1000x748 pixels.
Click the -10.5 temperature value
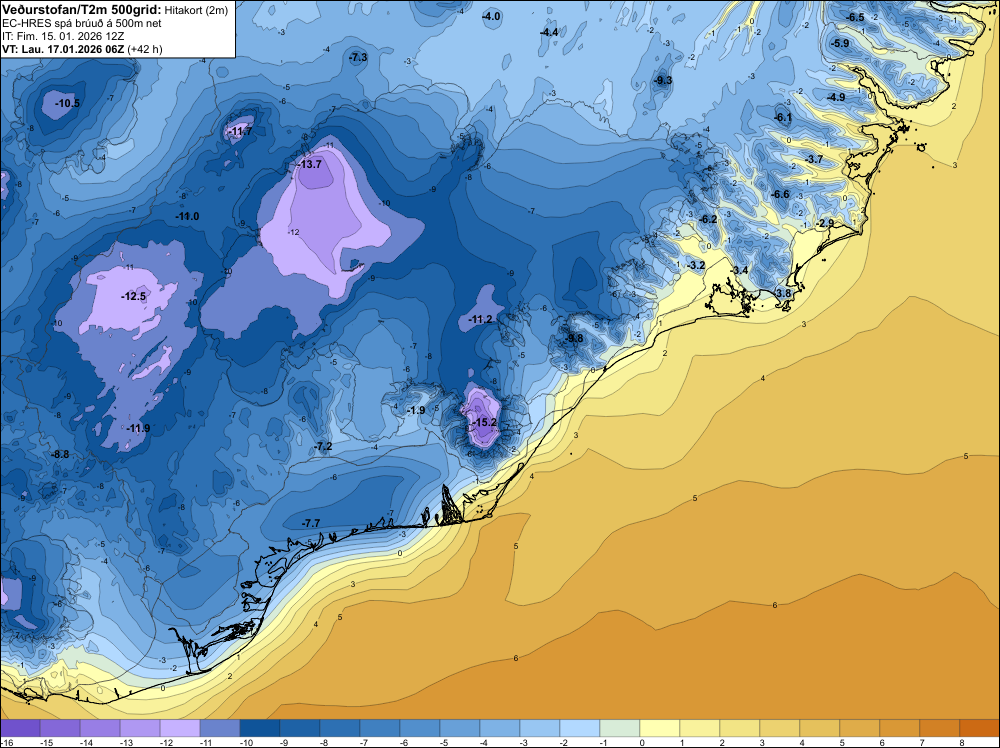click(x=68, y=103)
